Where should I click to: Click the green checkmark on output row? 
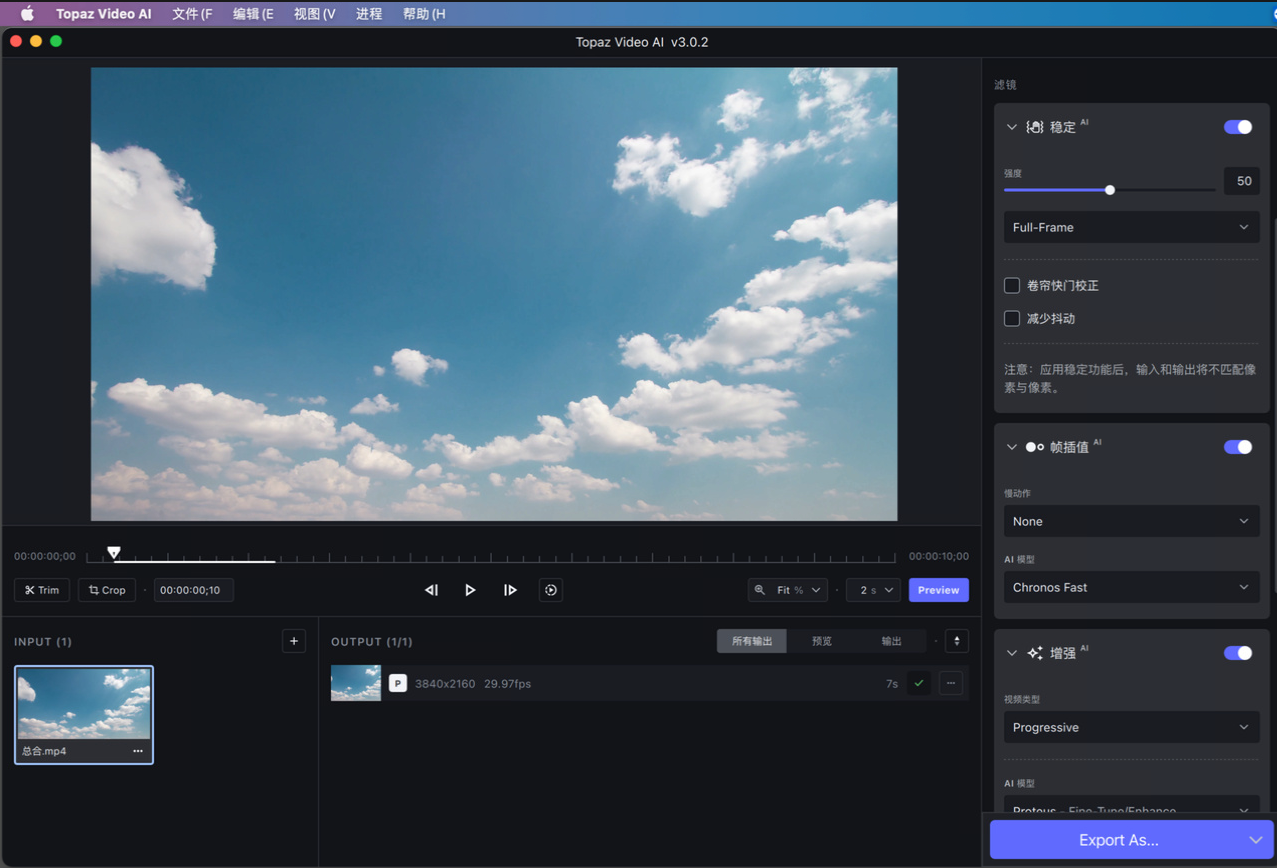pos(918,683)
